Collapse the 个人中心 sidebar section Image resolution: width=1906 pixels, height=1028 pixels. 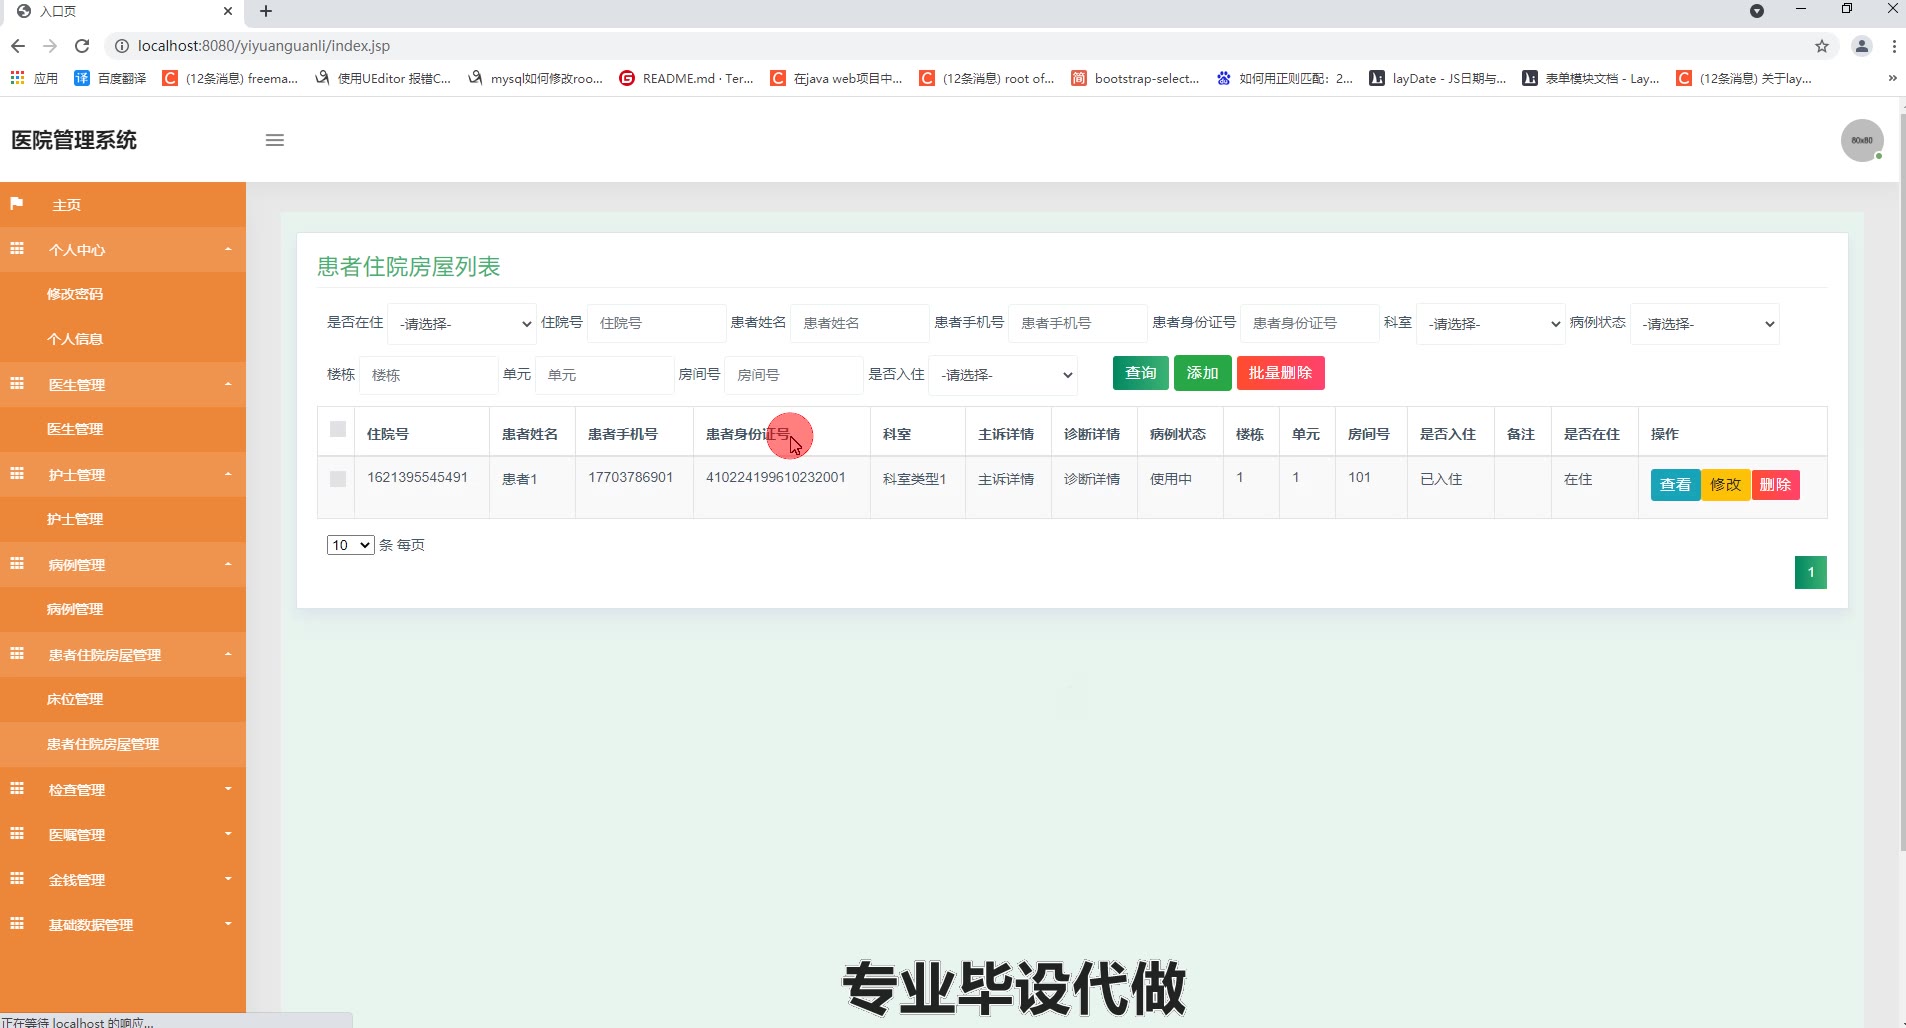click(123, 249)
